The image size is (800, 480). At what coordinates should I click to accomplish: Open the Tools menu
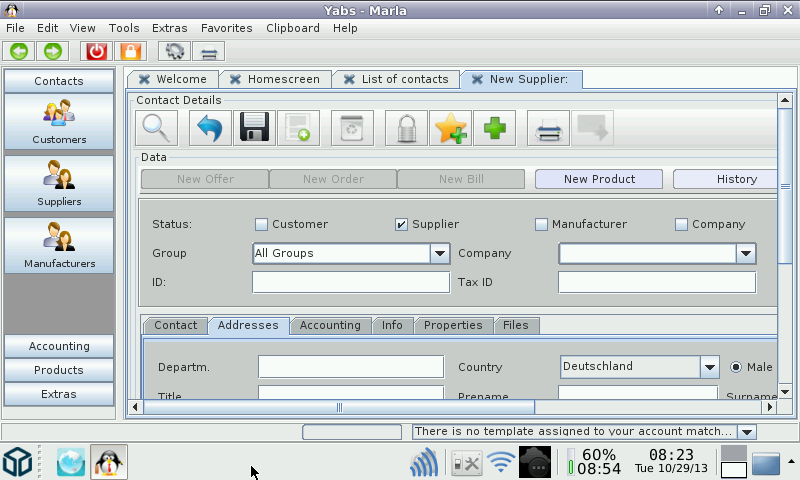coord(124,28)
